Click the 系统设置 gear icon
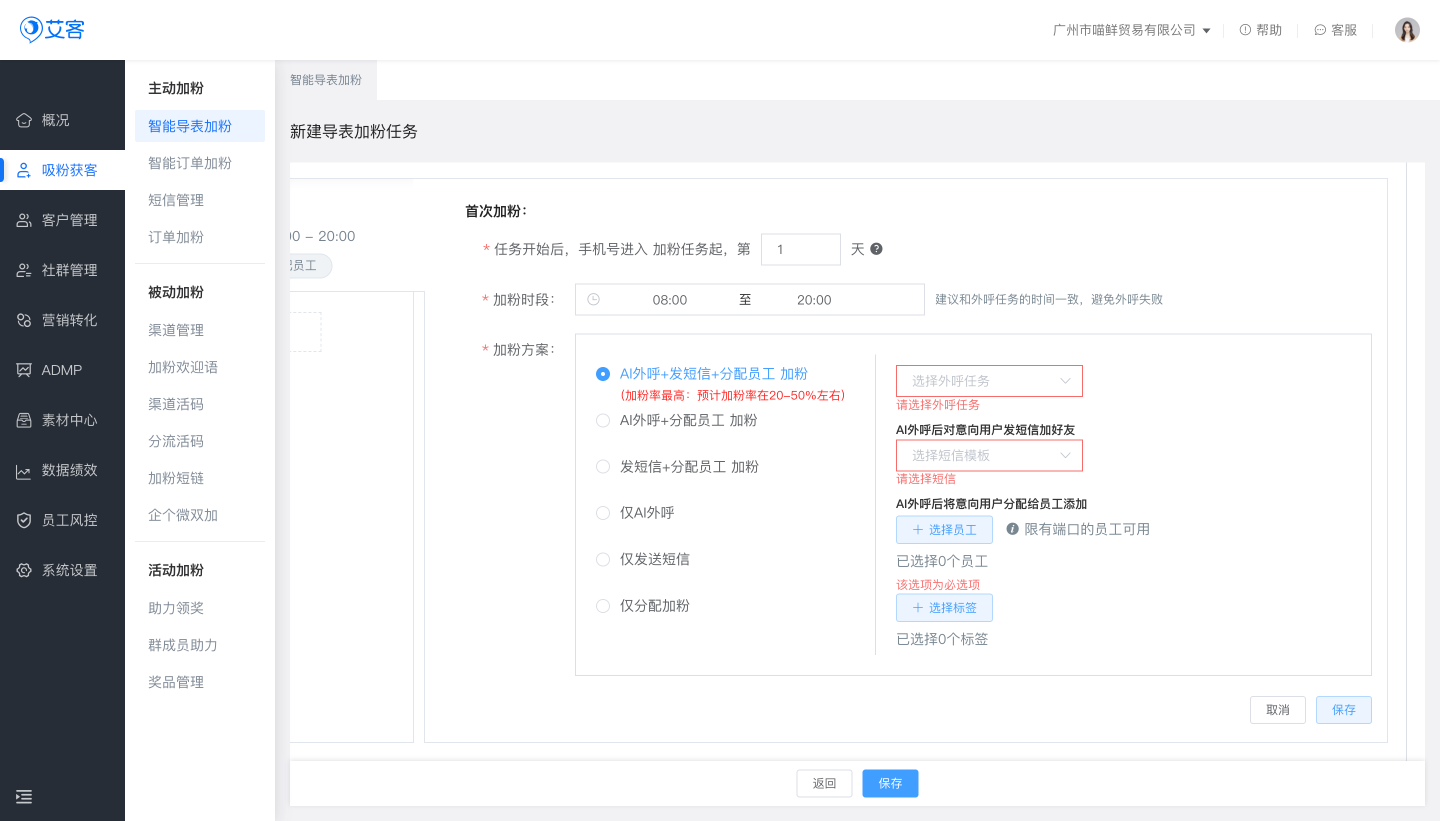 pyautogui.click(x=24, y=570)
